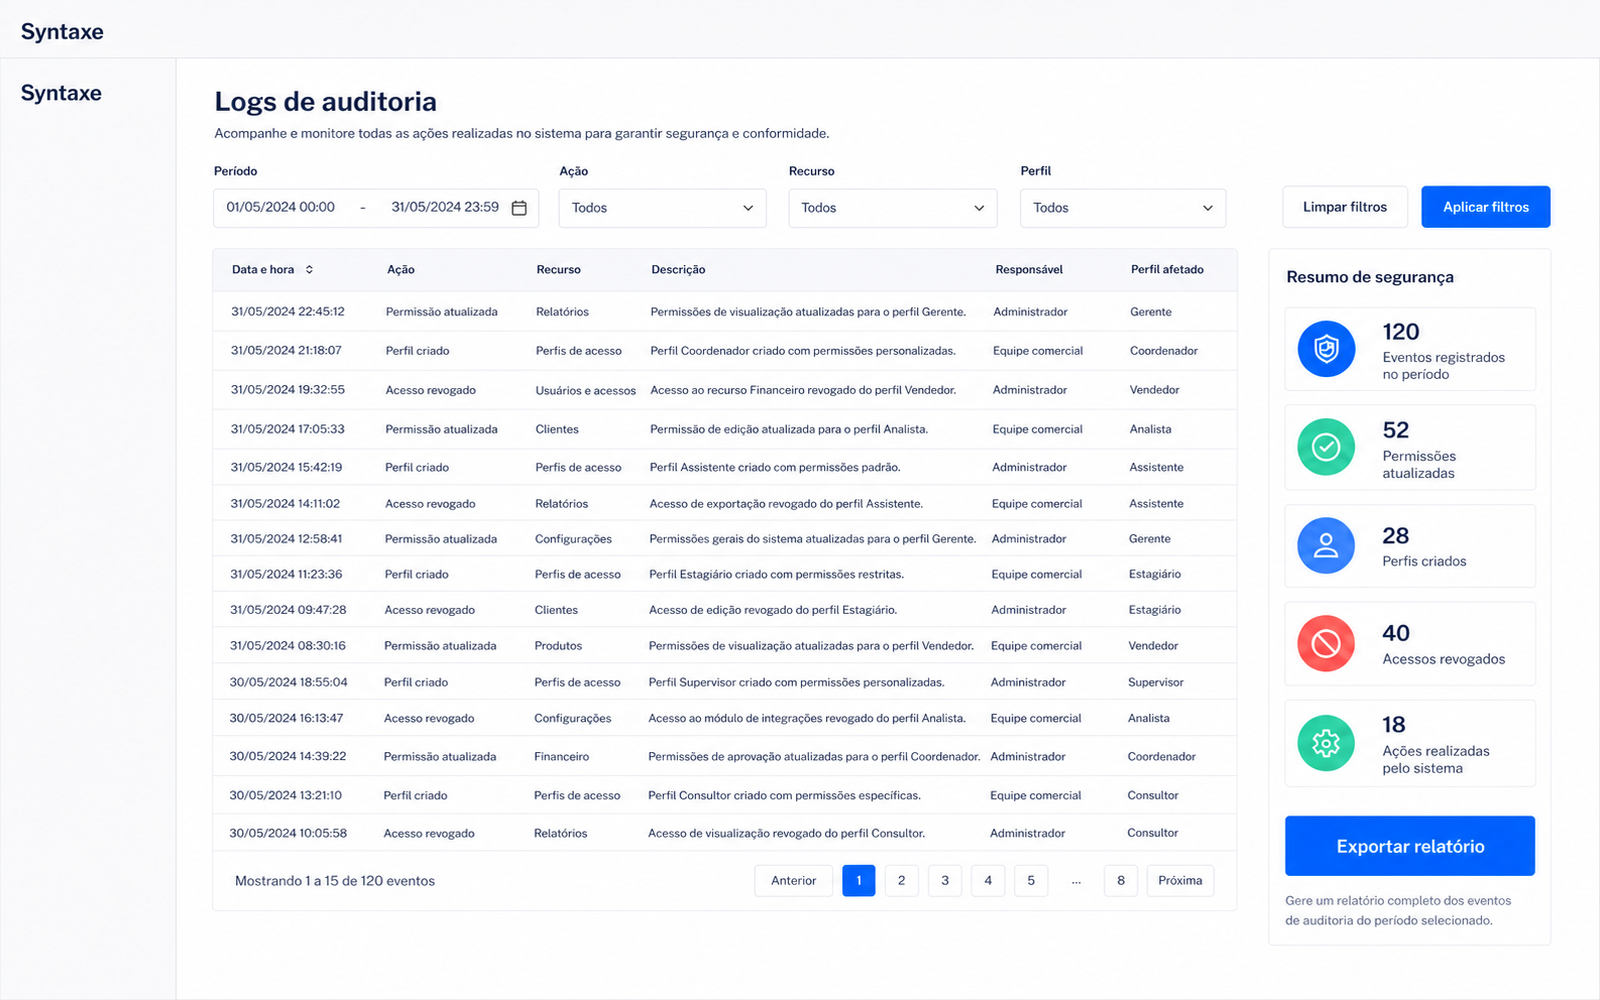Select page 3 in pagination

[x=945, y=881]
